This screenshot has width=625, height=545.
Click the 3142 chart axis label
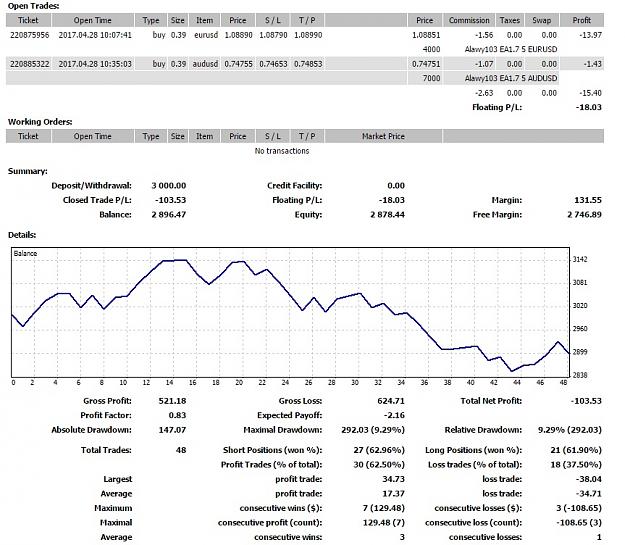580,260
